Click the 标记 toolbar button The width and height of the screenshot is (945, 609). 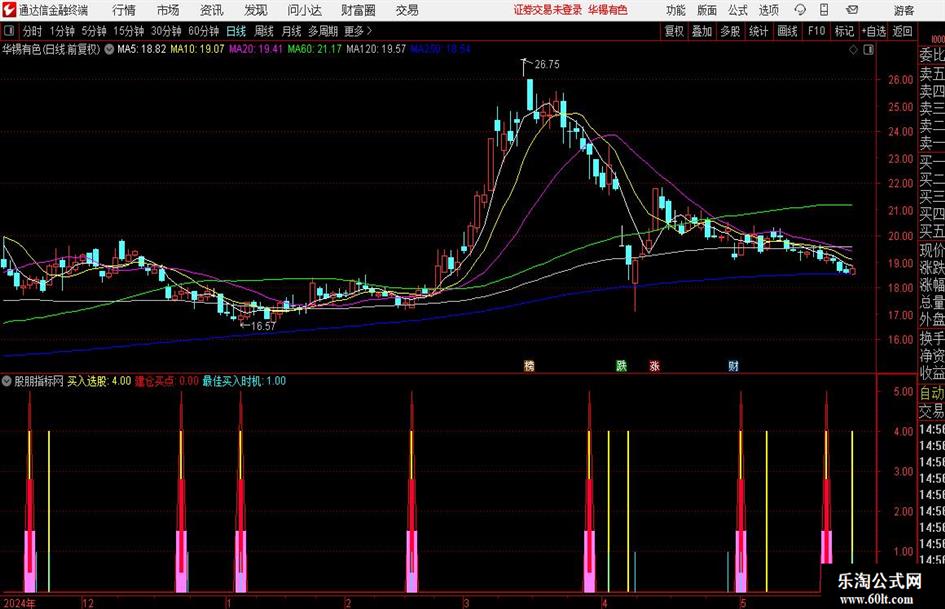pos(844,31)
